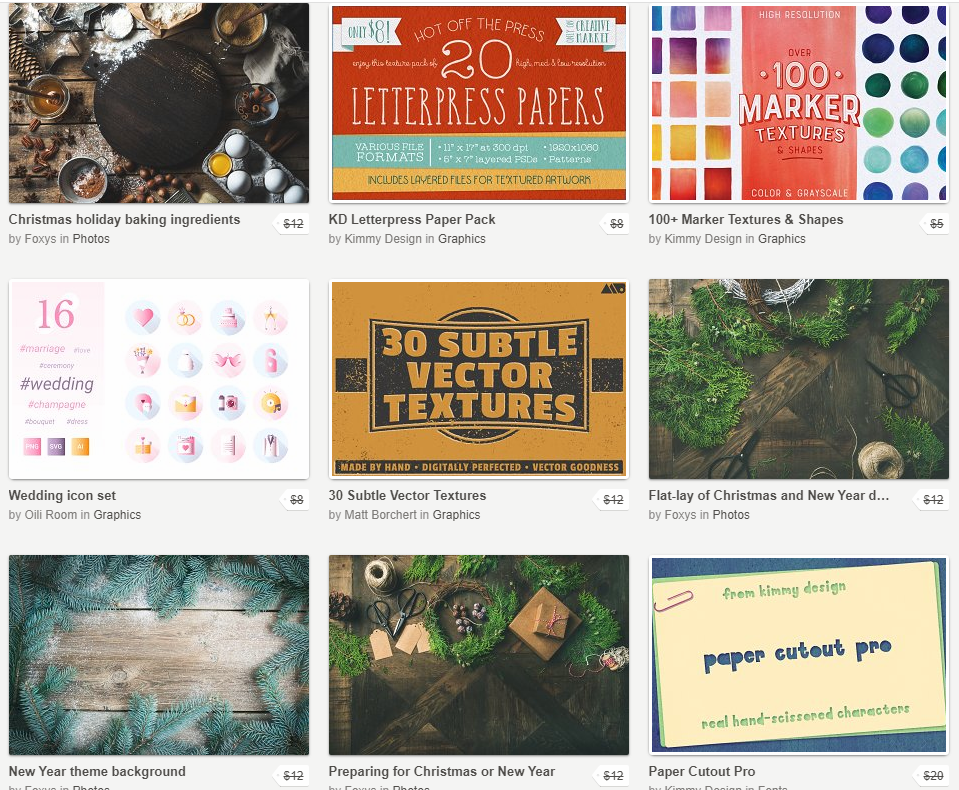The width and height of the screenshot is (959, 790).
Task: Open the Oili Room author link
Action: [51, 515]
